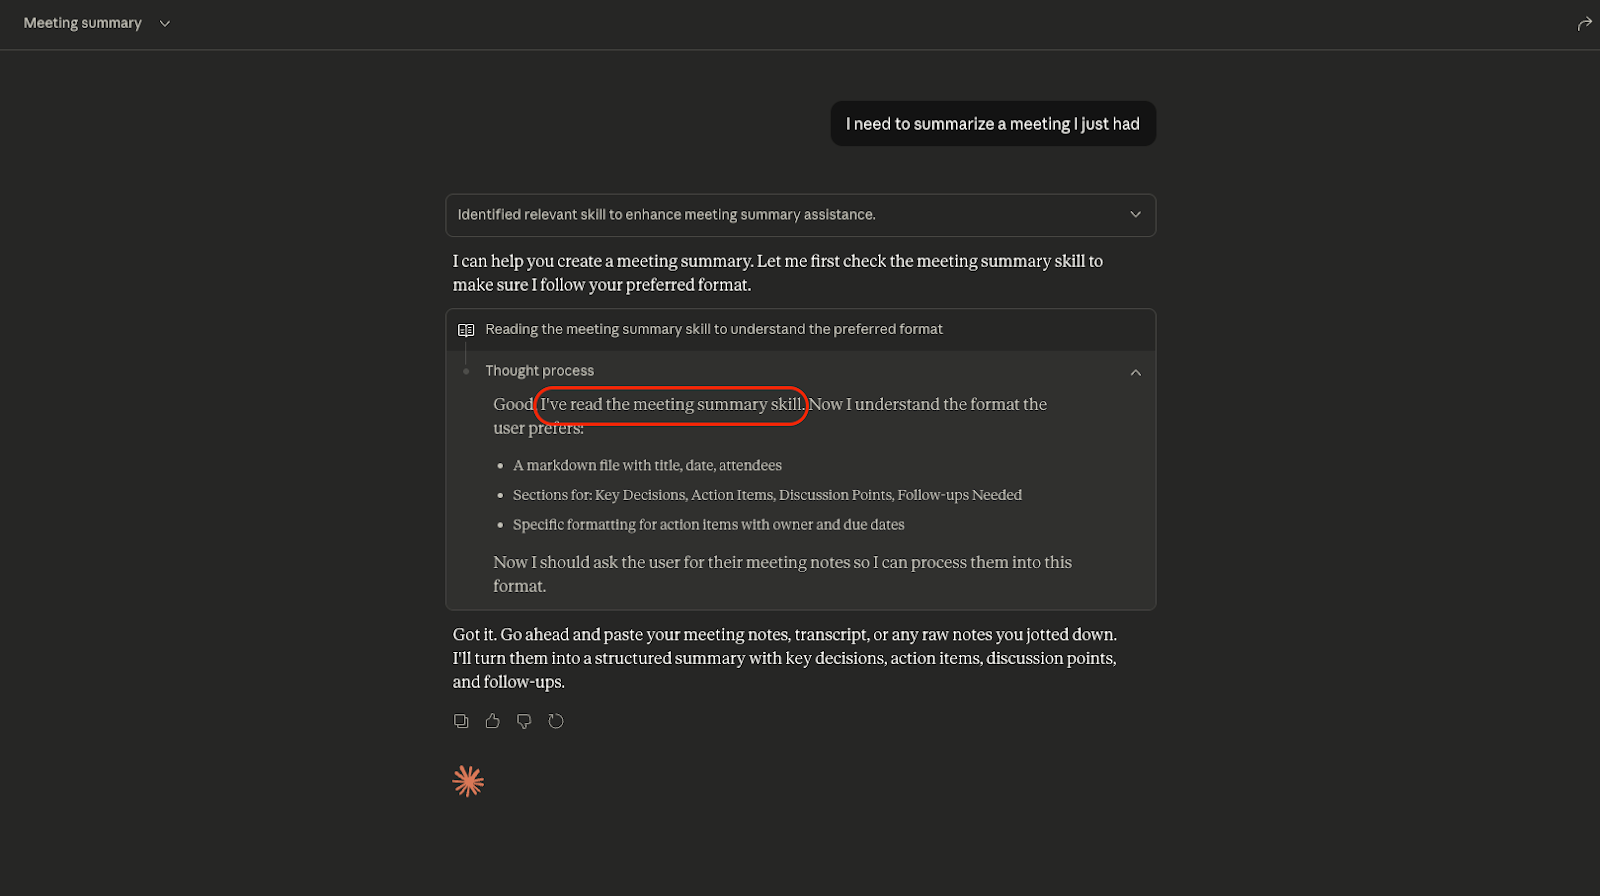Open the Meeting summary title dropdown

click(165, 23)
